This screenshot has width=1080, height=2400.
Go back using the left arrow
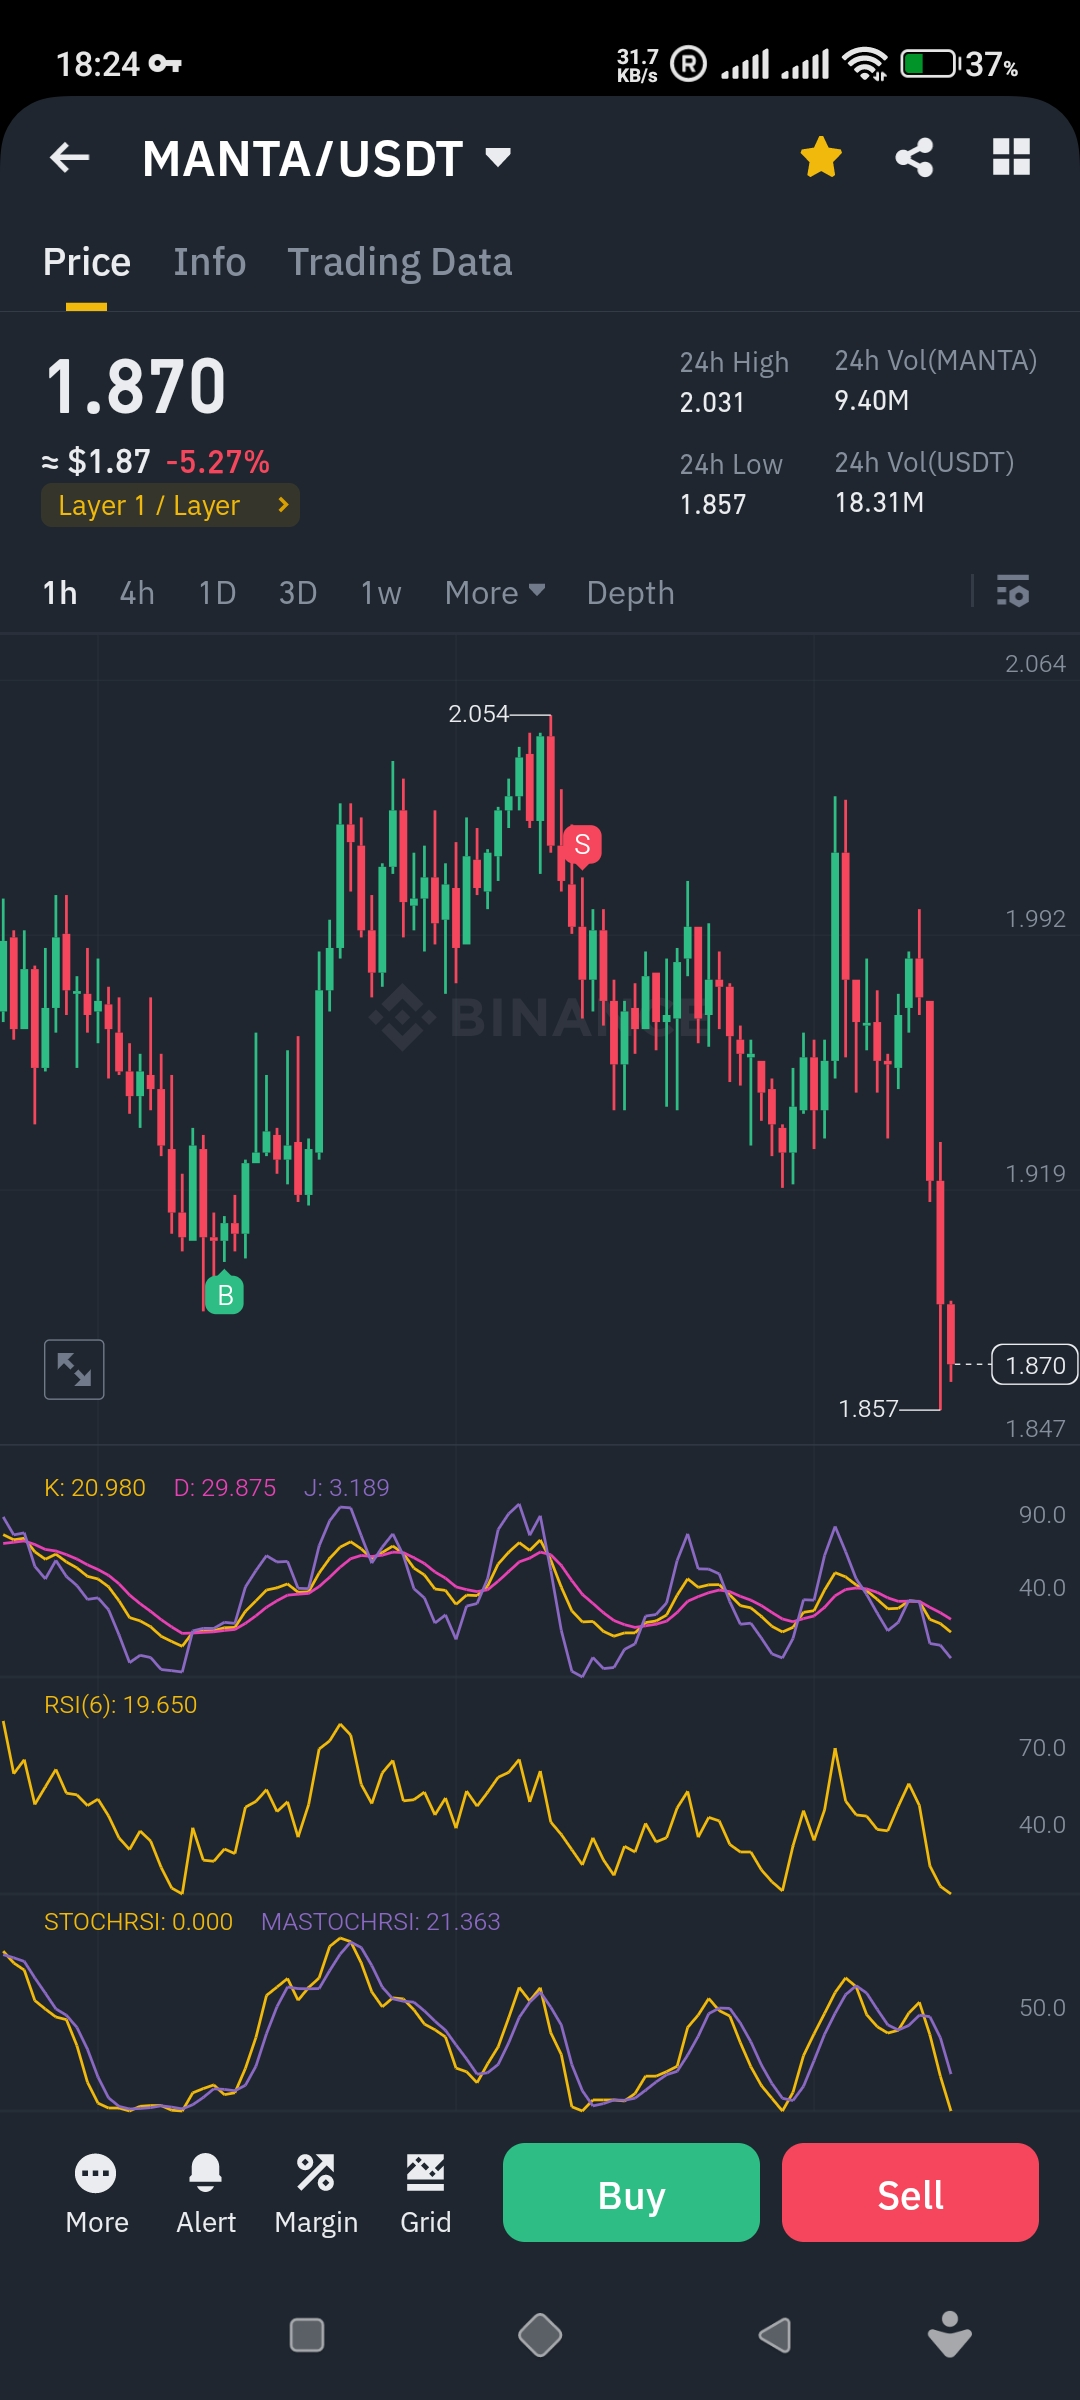pos(70,157)
